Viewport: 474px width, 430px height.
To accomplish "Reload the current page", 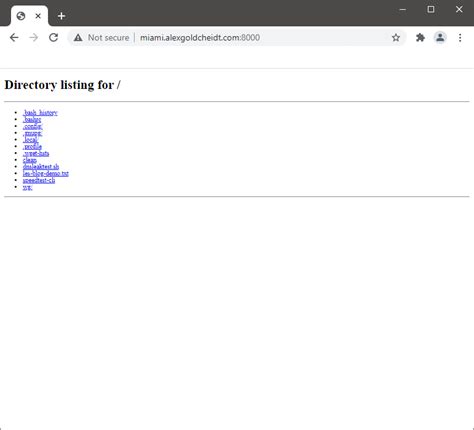I will click(53, 38).
